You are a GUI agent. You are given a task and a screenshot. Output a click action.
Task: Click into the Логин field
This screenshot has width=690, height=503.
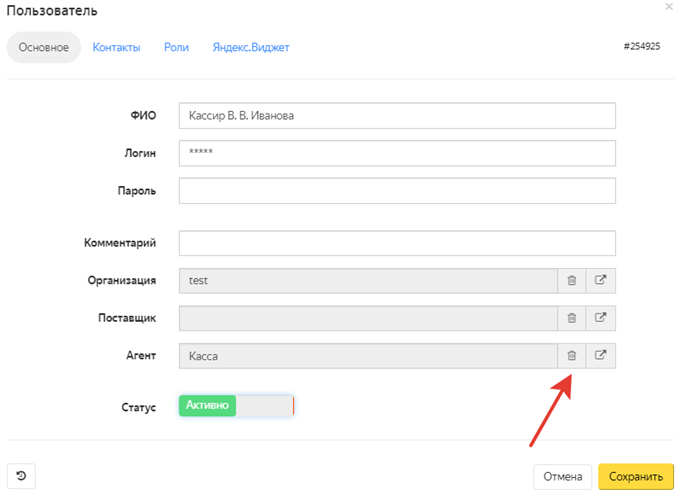point(397,153)
